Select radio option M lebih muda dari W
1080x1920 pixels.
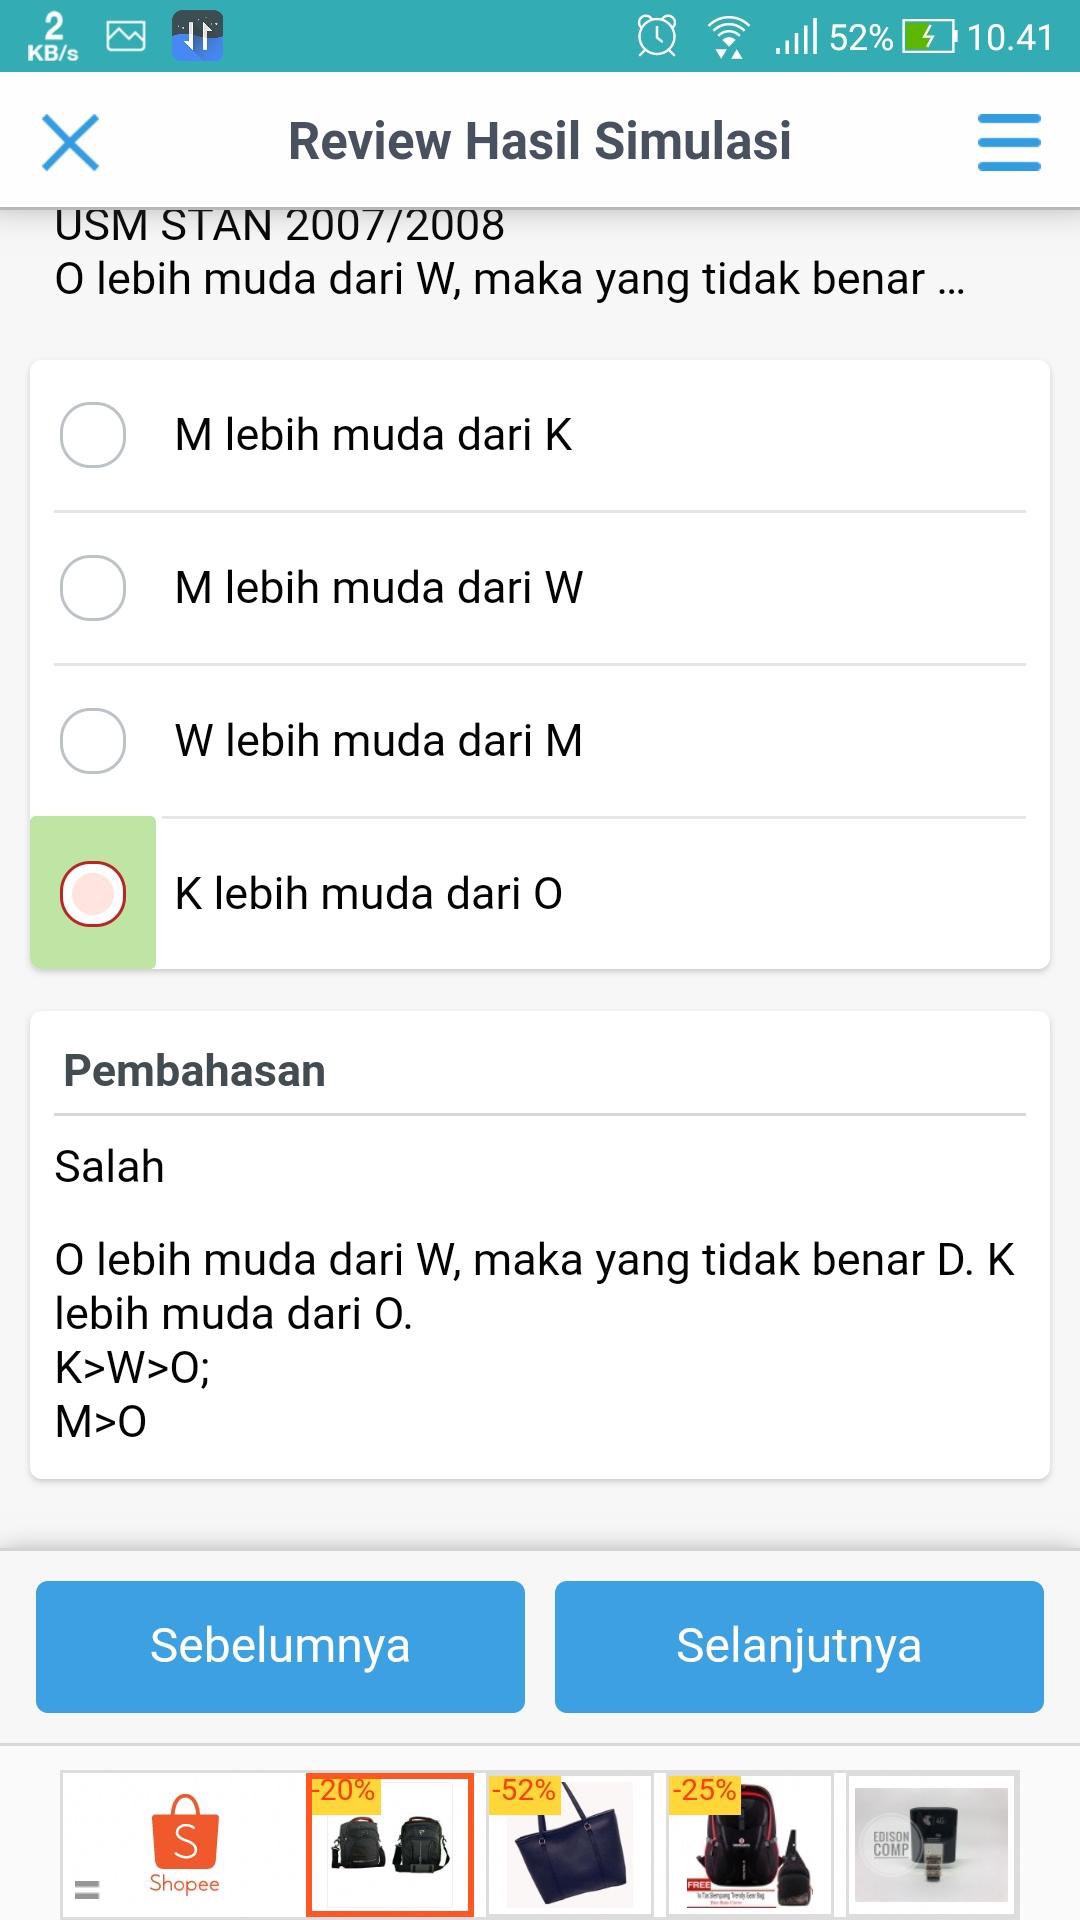[x=93, y=588]
